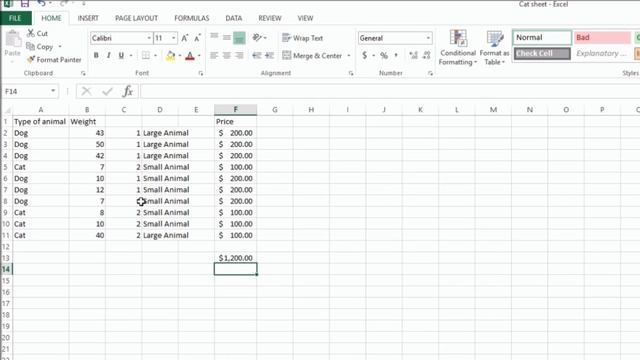
Task: Open the font size 11 dropdown
Action: click(x=173, y=38)
